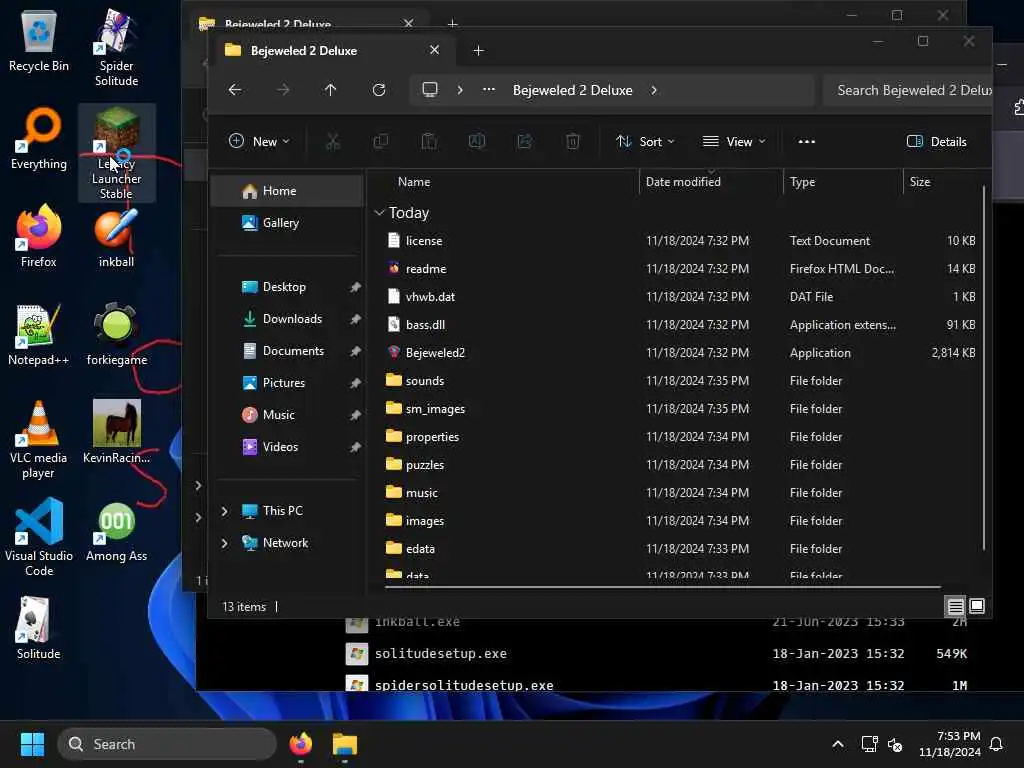This screenshot has height=768, width=1024.
Task: Select KevinRacing desktop icon
Action: click(x=116, y=432)
